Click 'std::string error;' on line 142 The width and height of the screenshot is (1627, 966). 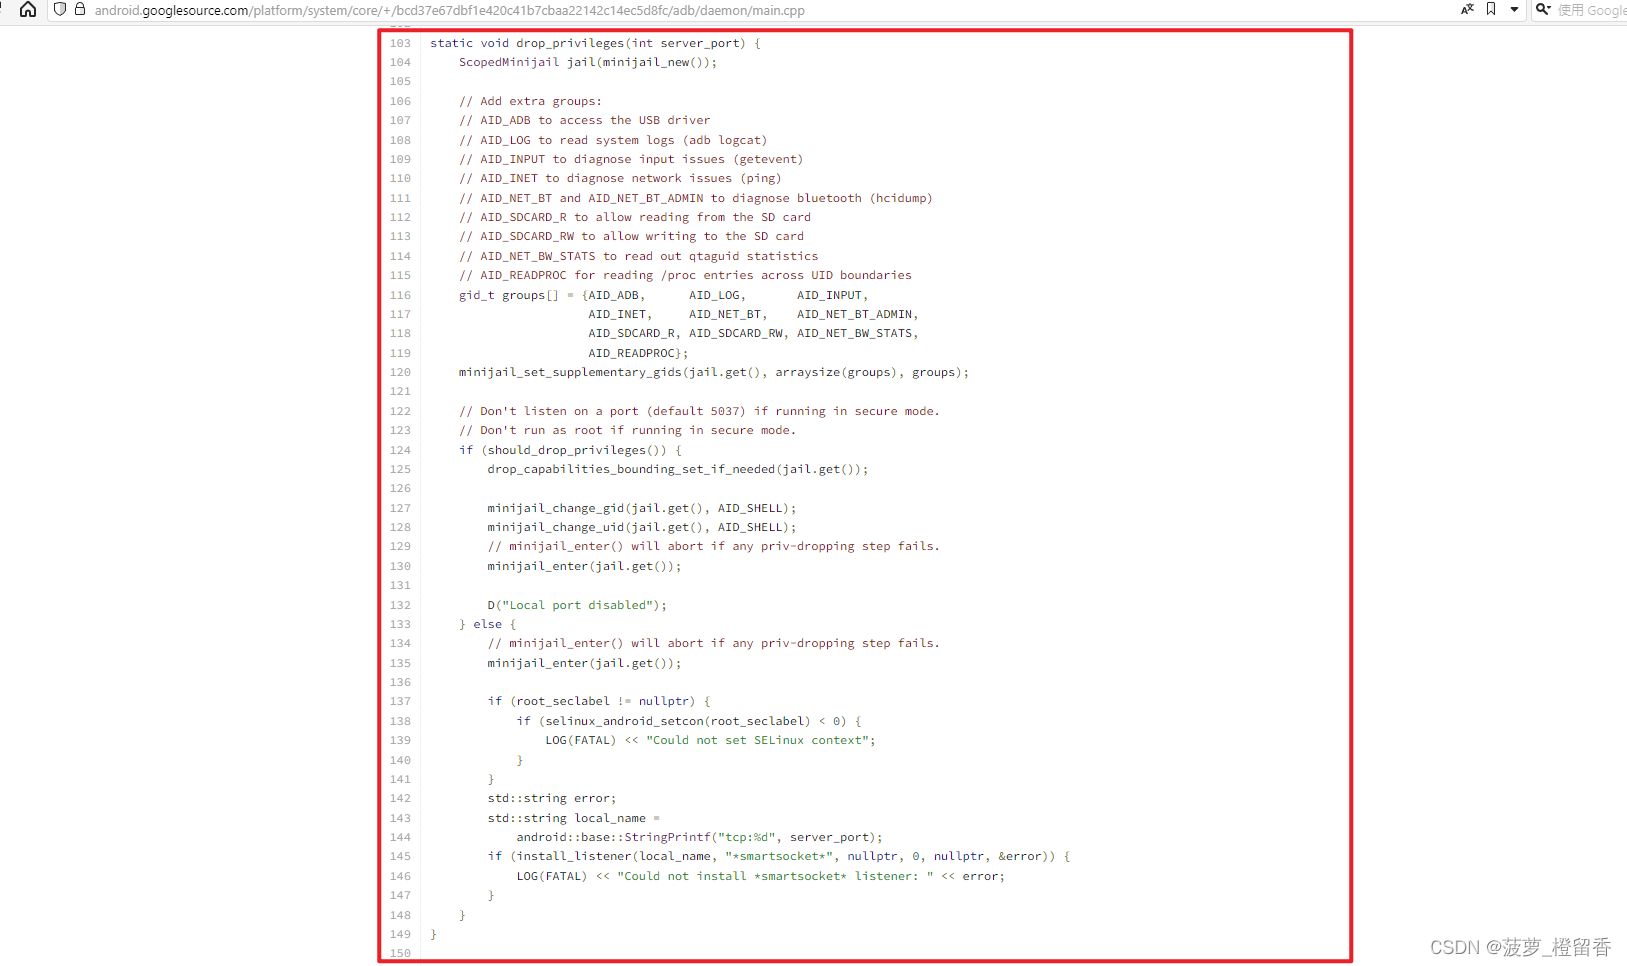click(x=552, y=798)
